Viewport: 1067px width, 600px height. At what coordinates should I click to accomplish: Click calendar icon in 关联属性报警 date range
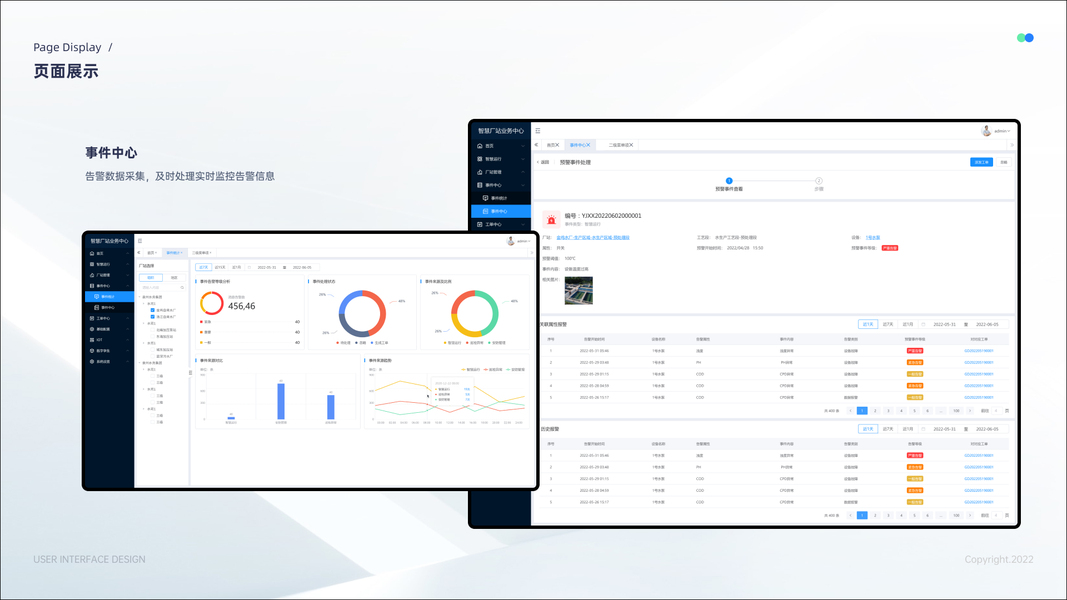tap(923, 324)
